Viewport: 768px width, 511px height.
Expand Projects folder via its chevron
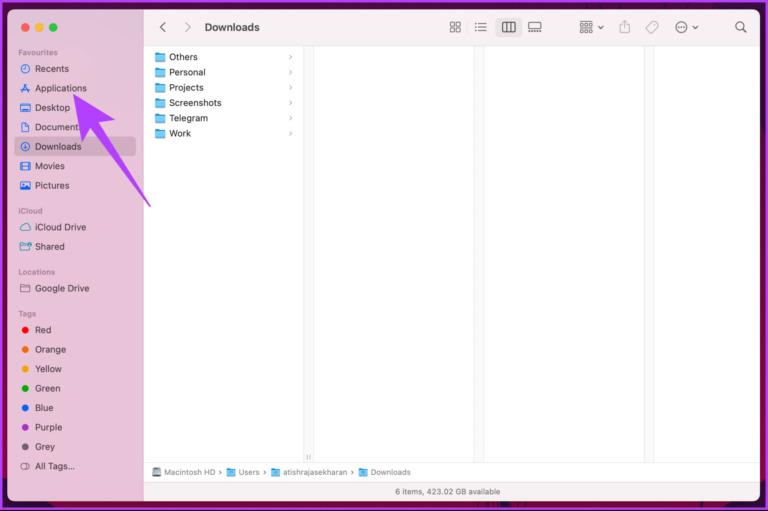click(290, 88)
